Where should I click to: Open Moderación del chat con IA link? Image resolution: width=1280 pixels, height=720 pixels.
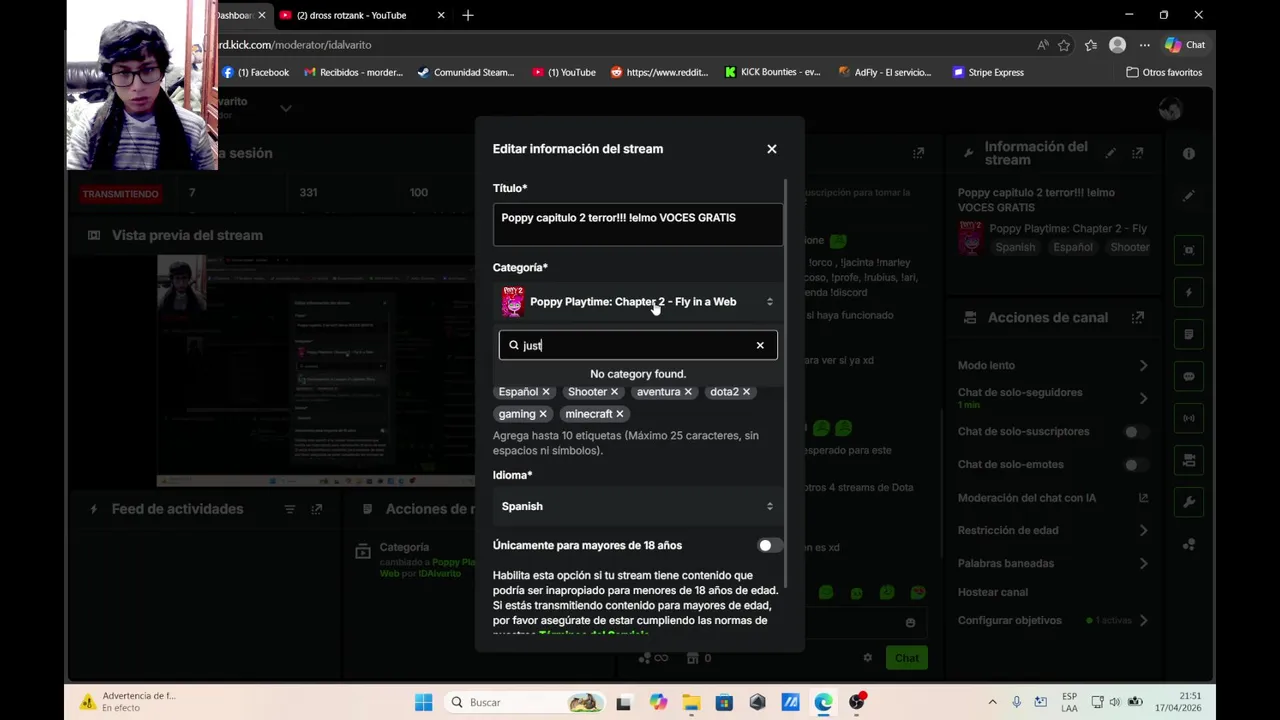pos(1143,498)
